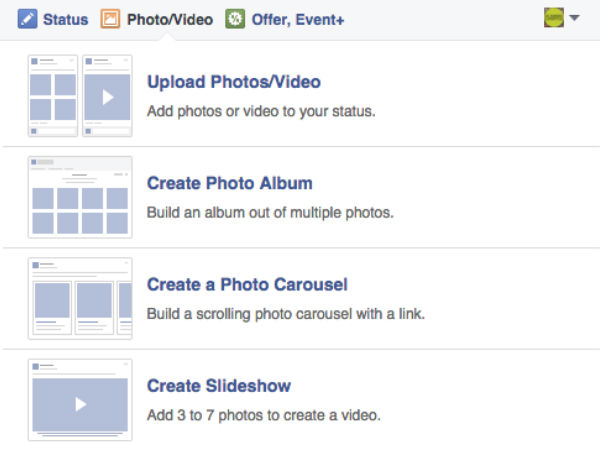Click the orange Photo/Video picture icon
The image size is (600, 450).
click(111, 19)
